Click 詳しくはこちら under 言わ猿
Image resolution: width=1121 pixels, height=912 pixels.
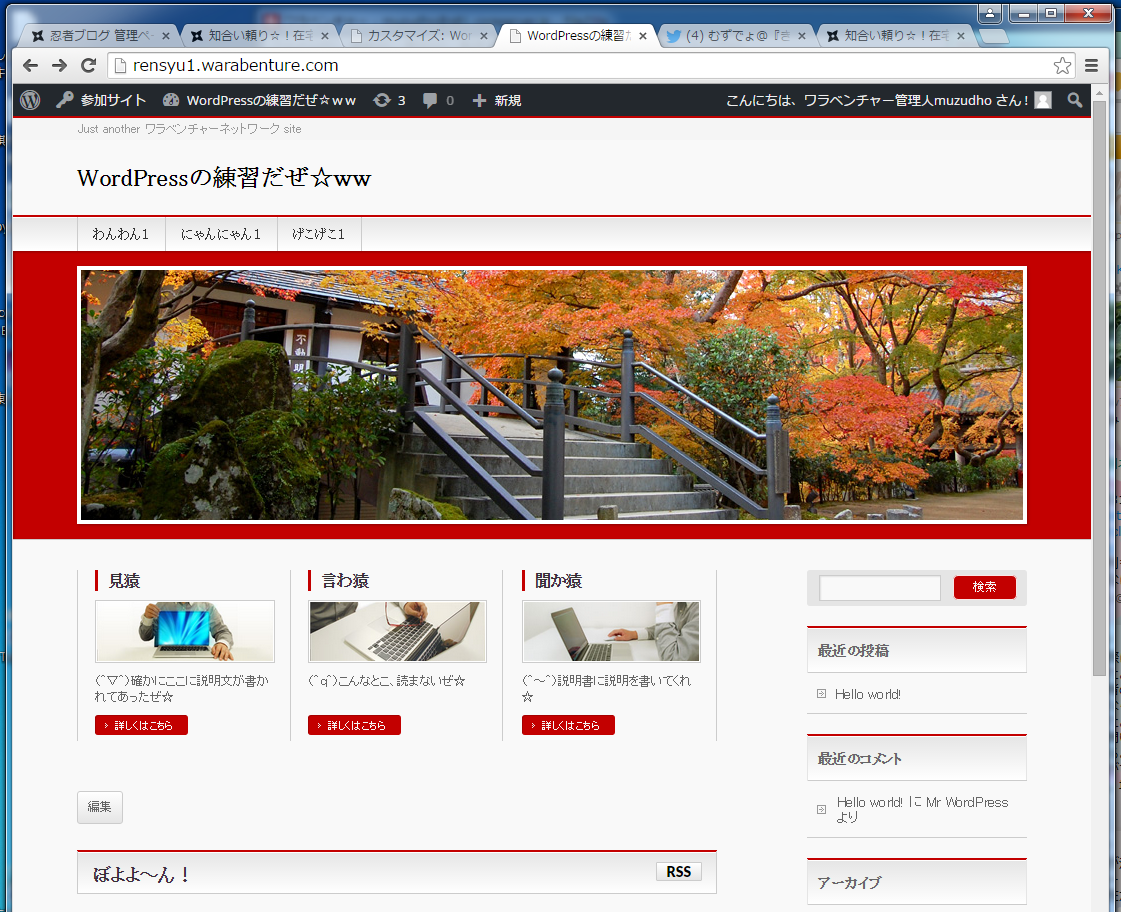click(x=355, y=725)
